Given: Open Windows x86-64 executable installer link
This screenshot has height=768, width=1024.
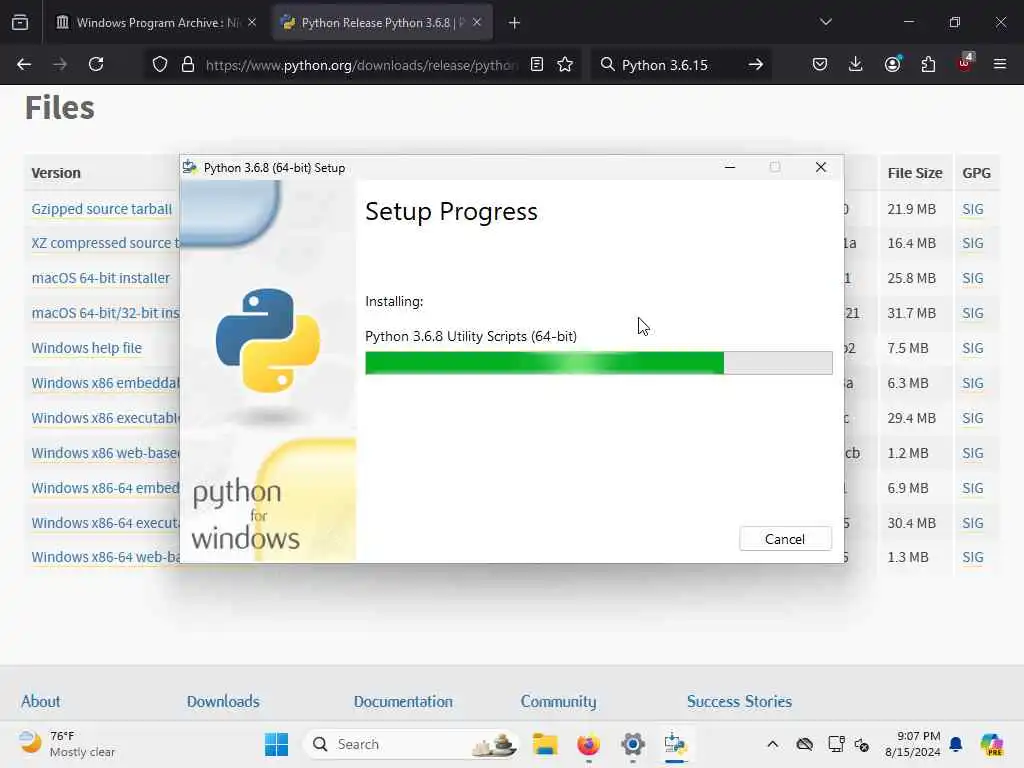Looking at the screenshot, I should (105, 523).
